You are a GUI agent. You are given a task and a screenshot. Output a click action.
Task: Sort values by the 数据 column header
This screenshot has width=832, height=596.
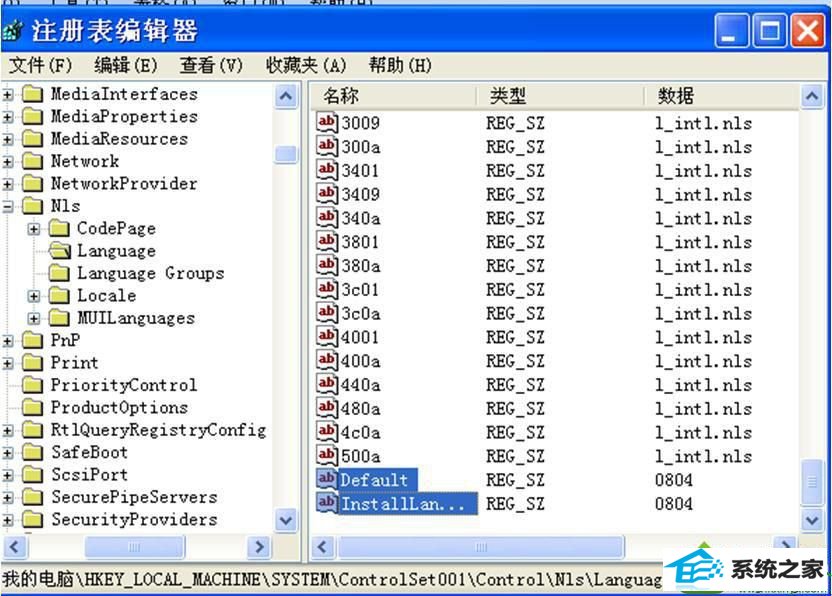coord(722,96)
